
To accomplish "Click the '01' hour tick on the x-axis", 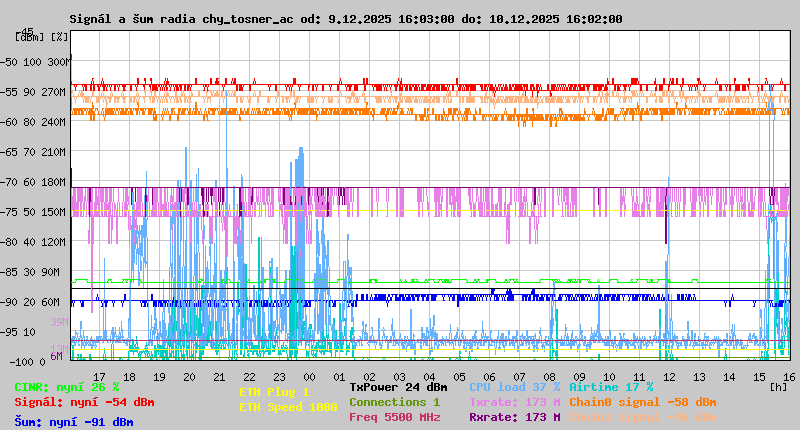I will point(340,377).
